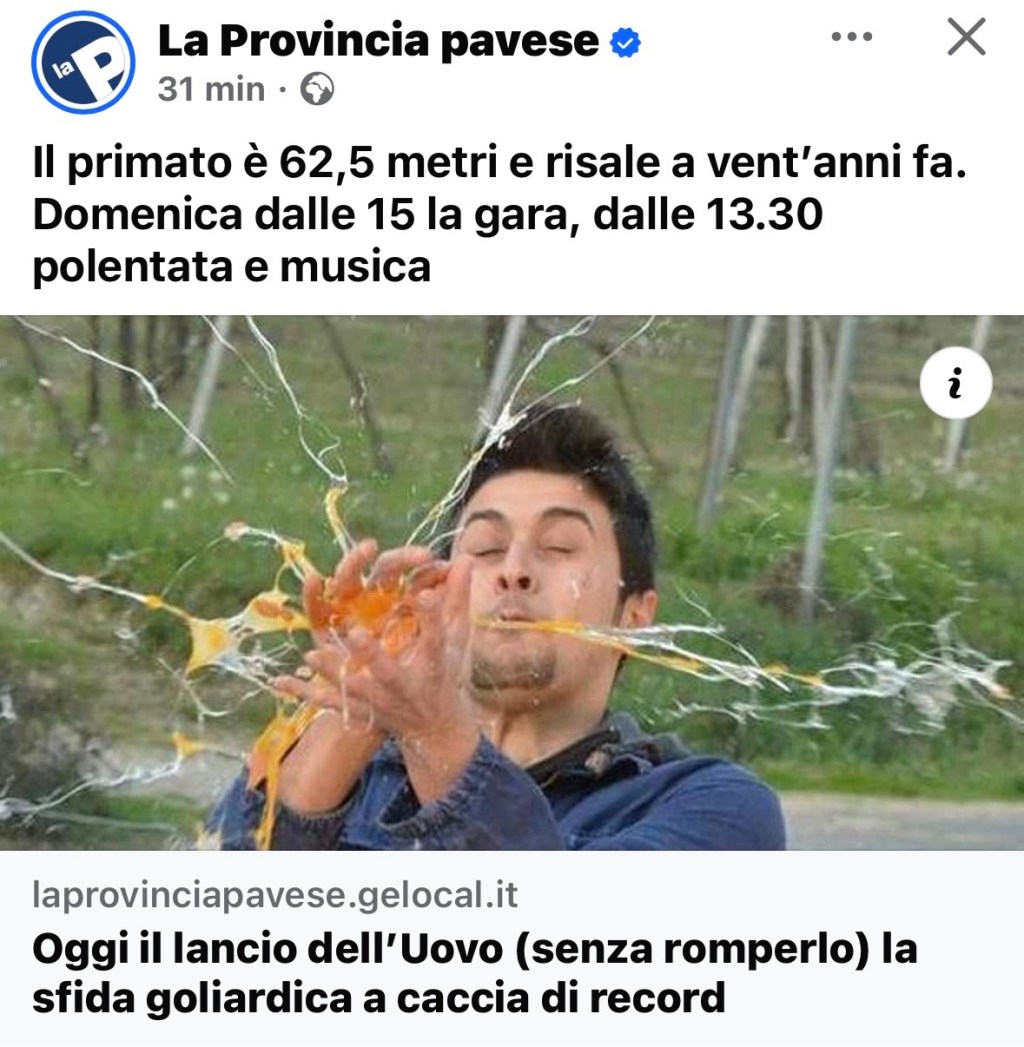Tap the gray link preview card footer
Image resolution: width=1024 pixels, height=1047 pixels.
512,948
